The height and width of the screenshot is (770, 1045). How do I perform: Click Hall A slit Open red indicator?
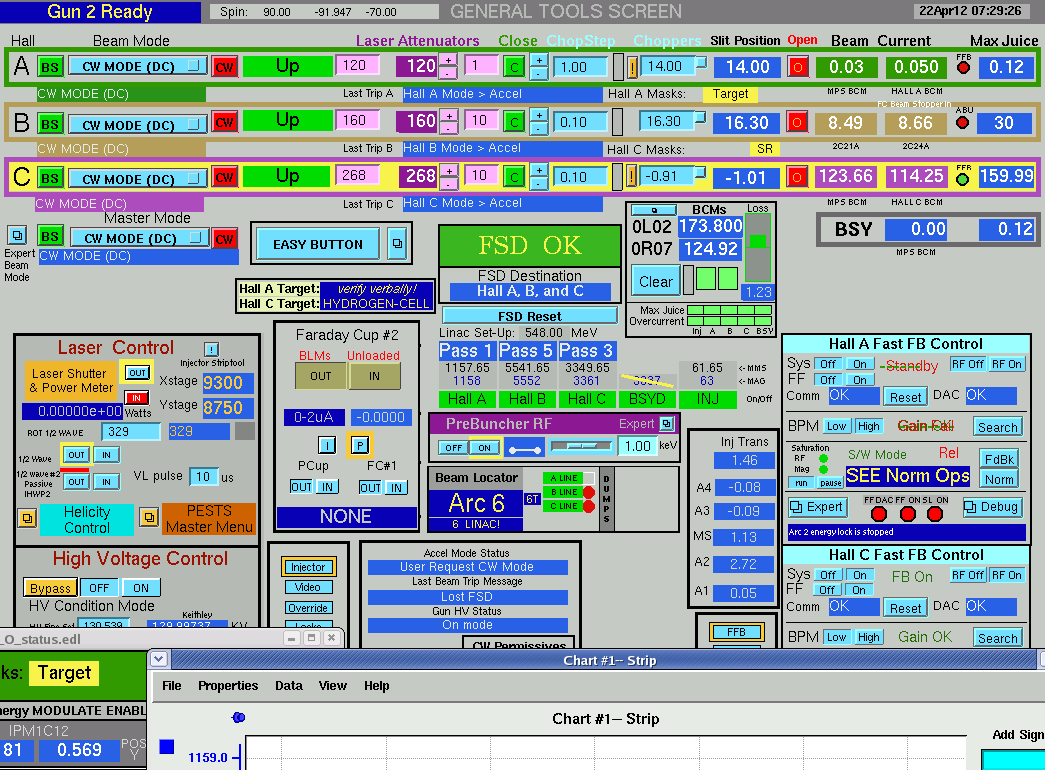(x=797, y=66)
